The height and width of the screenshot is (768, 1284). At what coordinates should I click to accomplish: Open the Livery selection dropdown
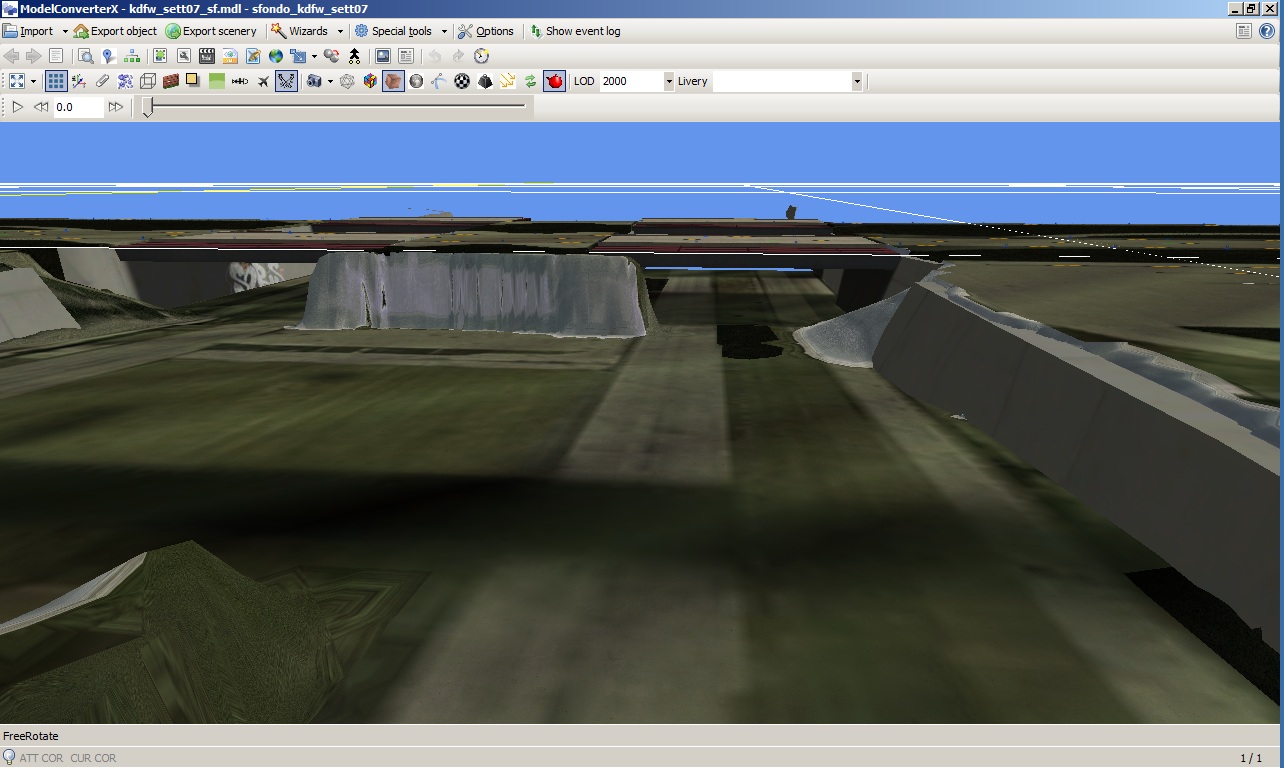click(x=857, y=81)
